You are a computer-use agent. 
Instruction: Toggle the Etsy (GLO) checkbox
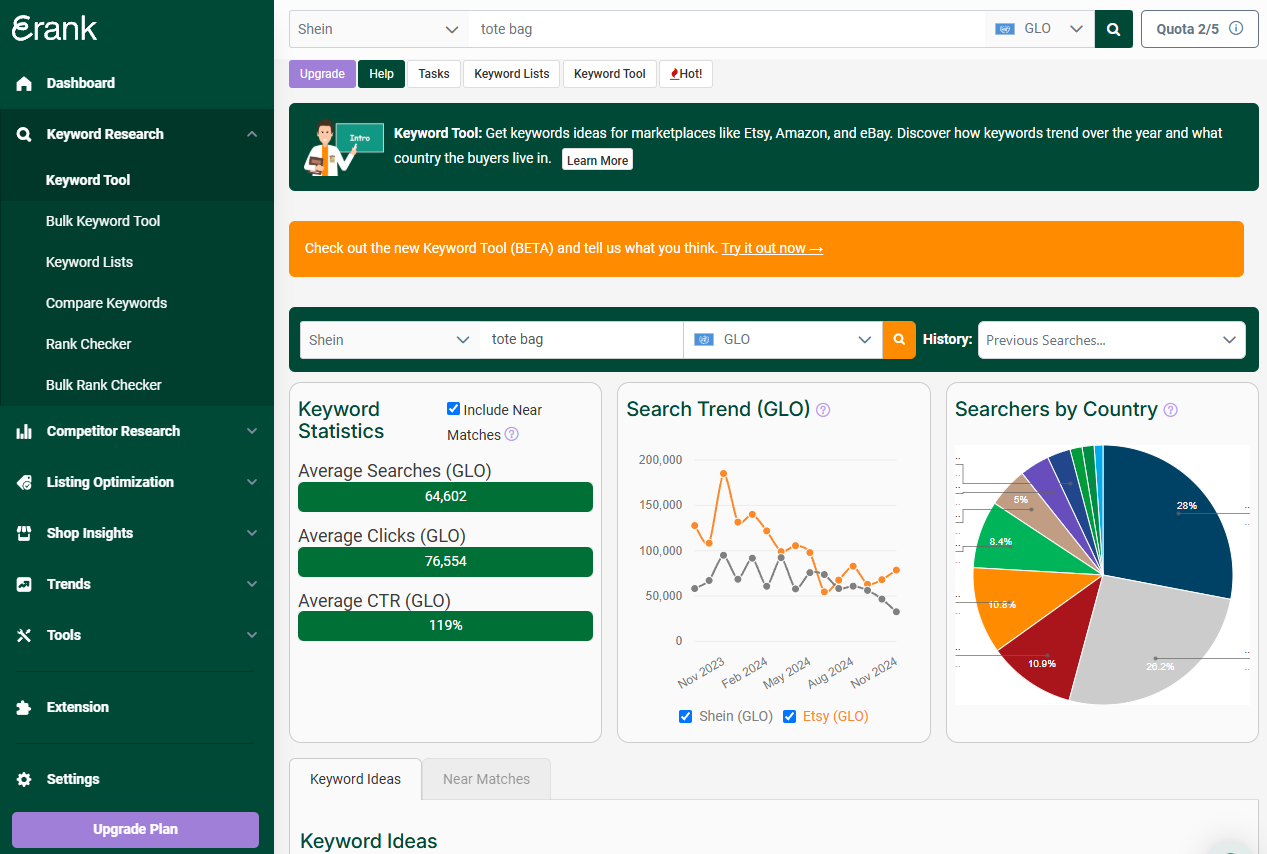(x=789, y=716)
